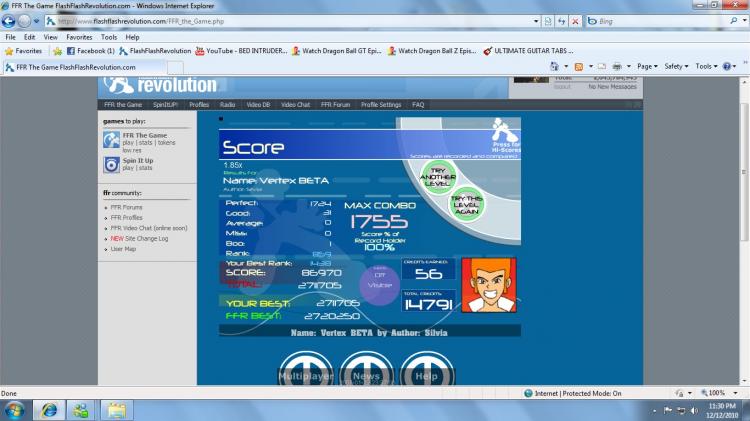Viewport: 750px width, 421px height.
Task: Click the Try This Level Again button
Action: pyautogui.click(x=466, y=205)
